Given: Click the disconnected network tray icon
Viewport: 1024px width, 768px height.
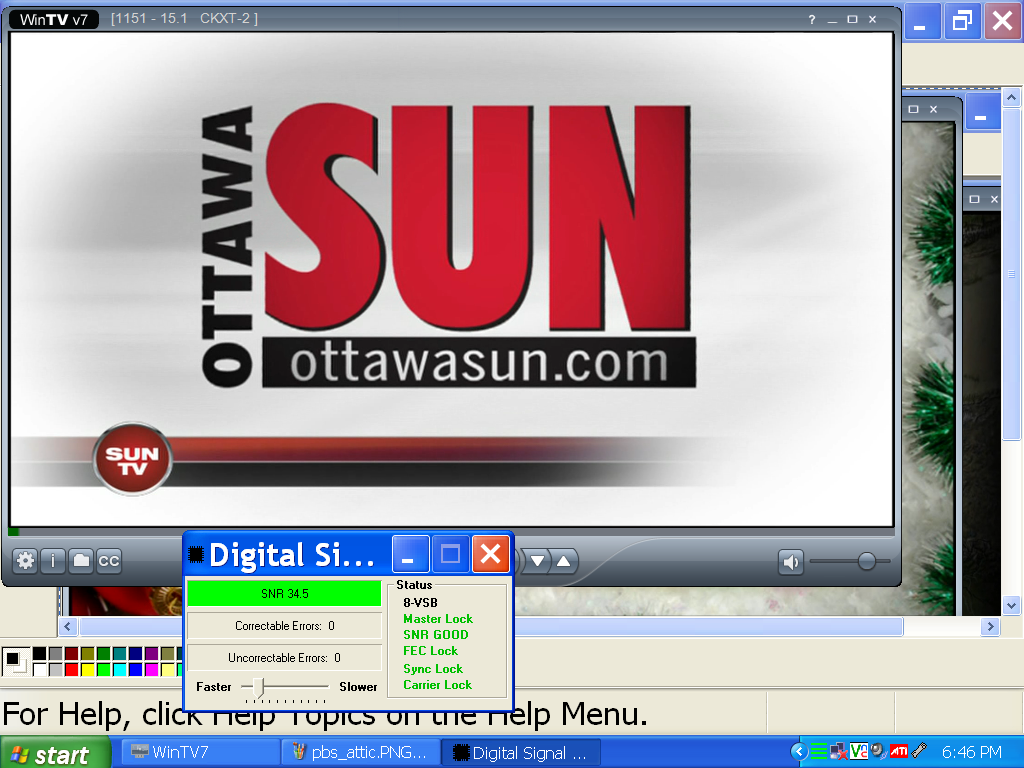Looking at the screenshot, I should 839,752.
